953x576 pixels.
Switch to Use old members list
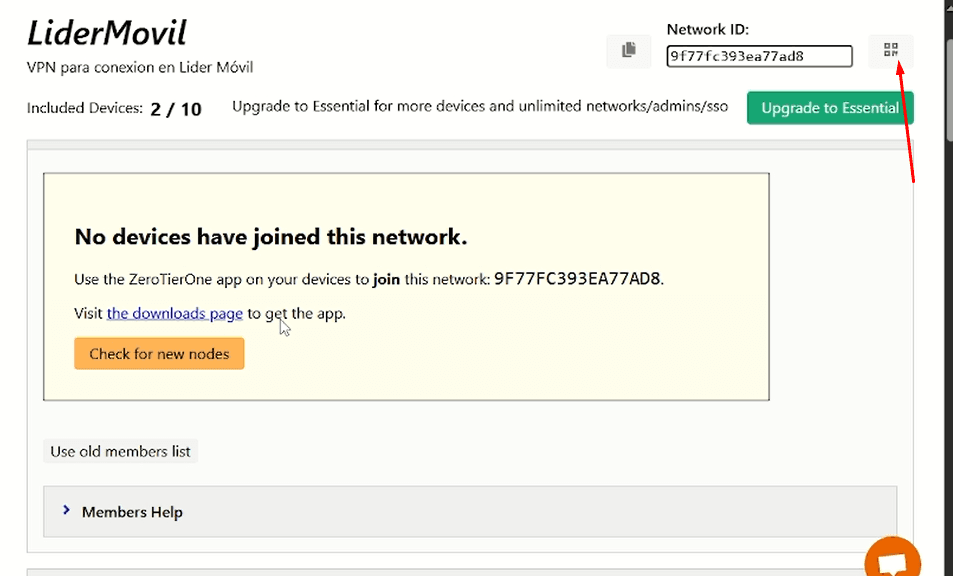pos(120,452)
